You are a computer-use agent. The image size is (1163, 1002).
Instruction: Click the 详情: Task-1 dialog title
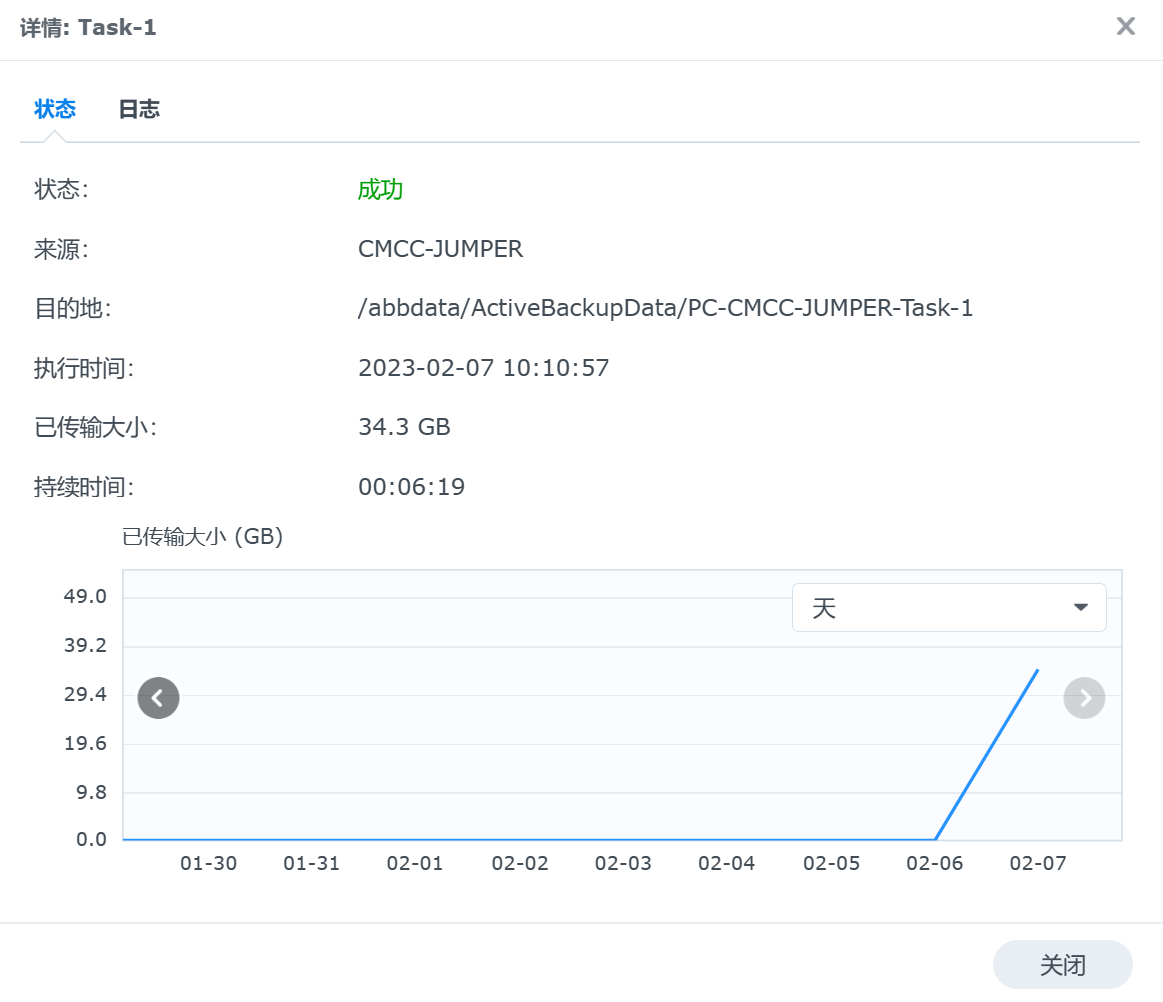coord(88,27)
